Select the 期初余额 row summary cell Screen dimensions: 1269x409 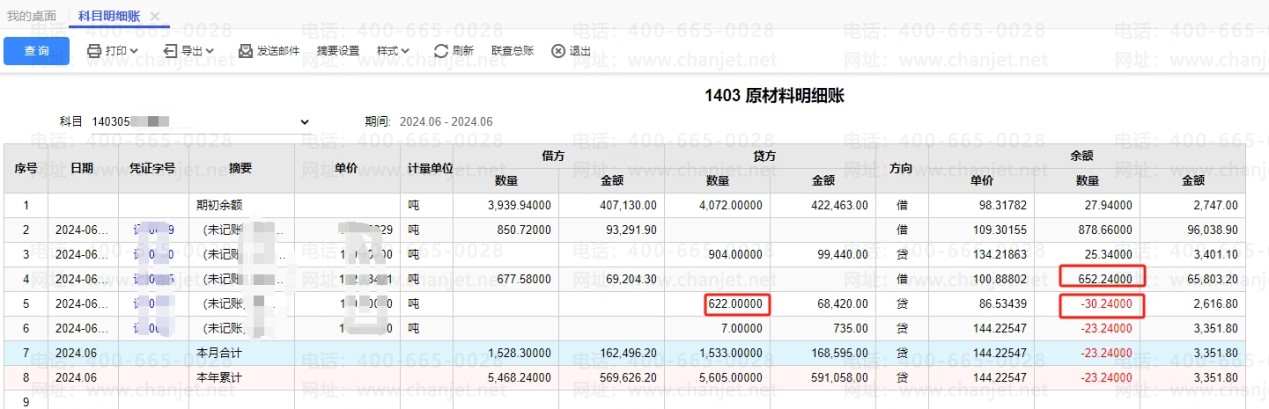240,205
